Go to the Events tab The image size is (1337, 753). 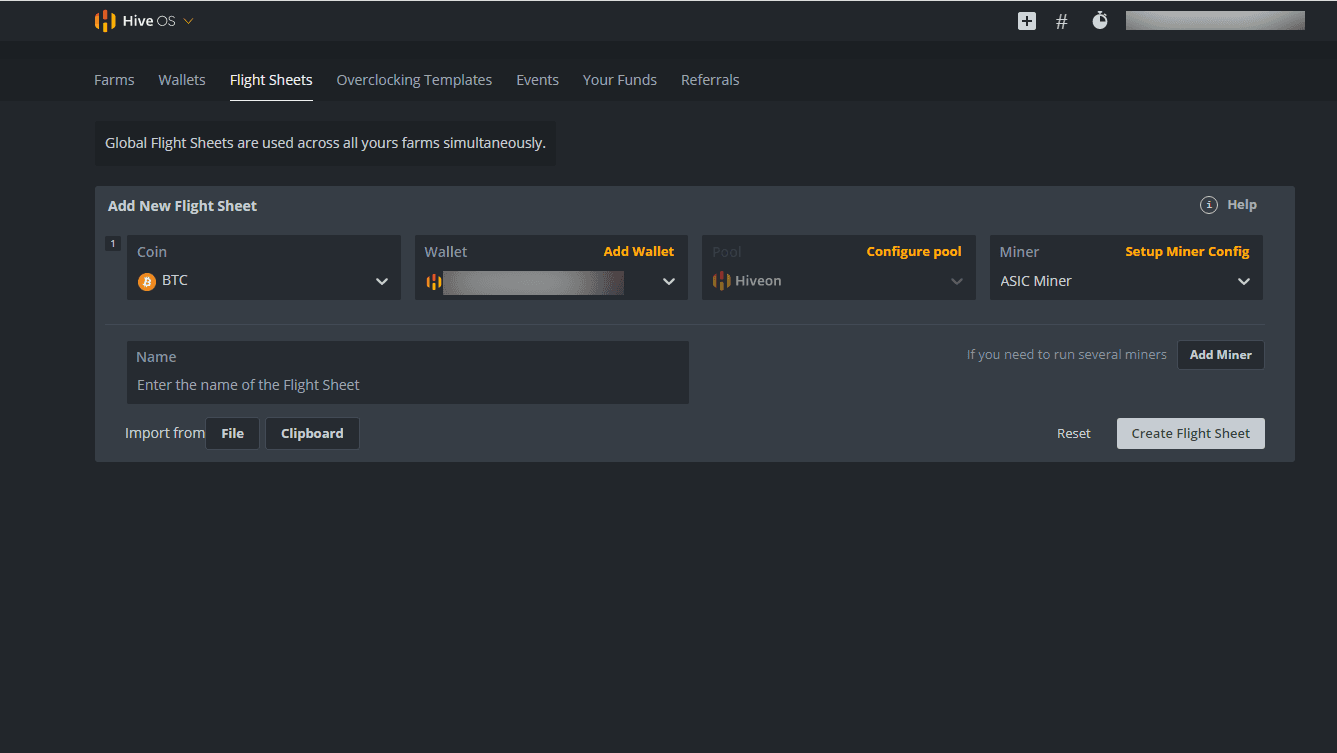537,80
